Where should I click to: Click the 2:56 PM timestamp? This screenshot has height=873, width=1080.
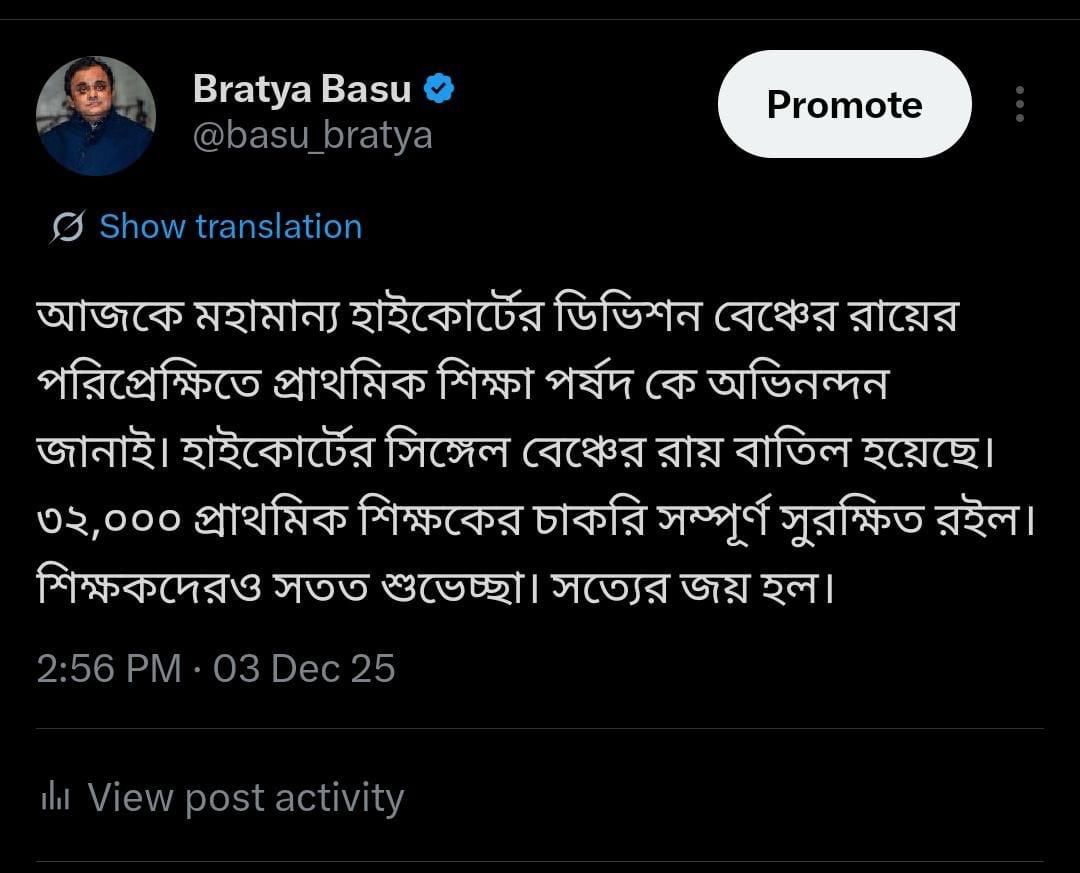coord(109,668)
